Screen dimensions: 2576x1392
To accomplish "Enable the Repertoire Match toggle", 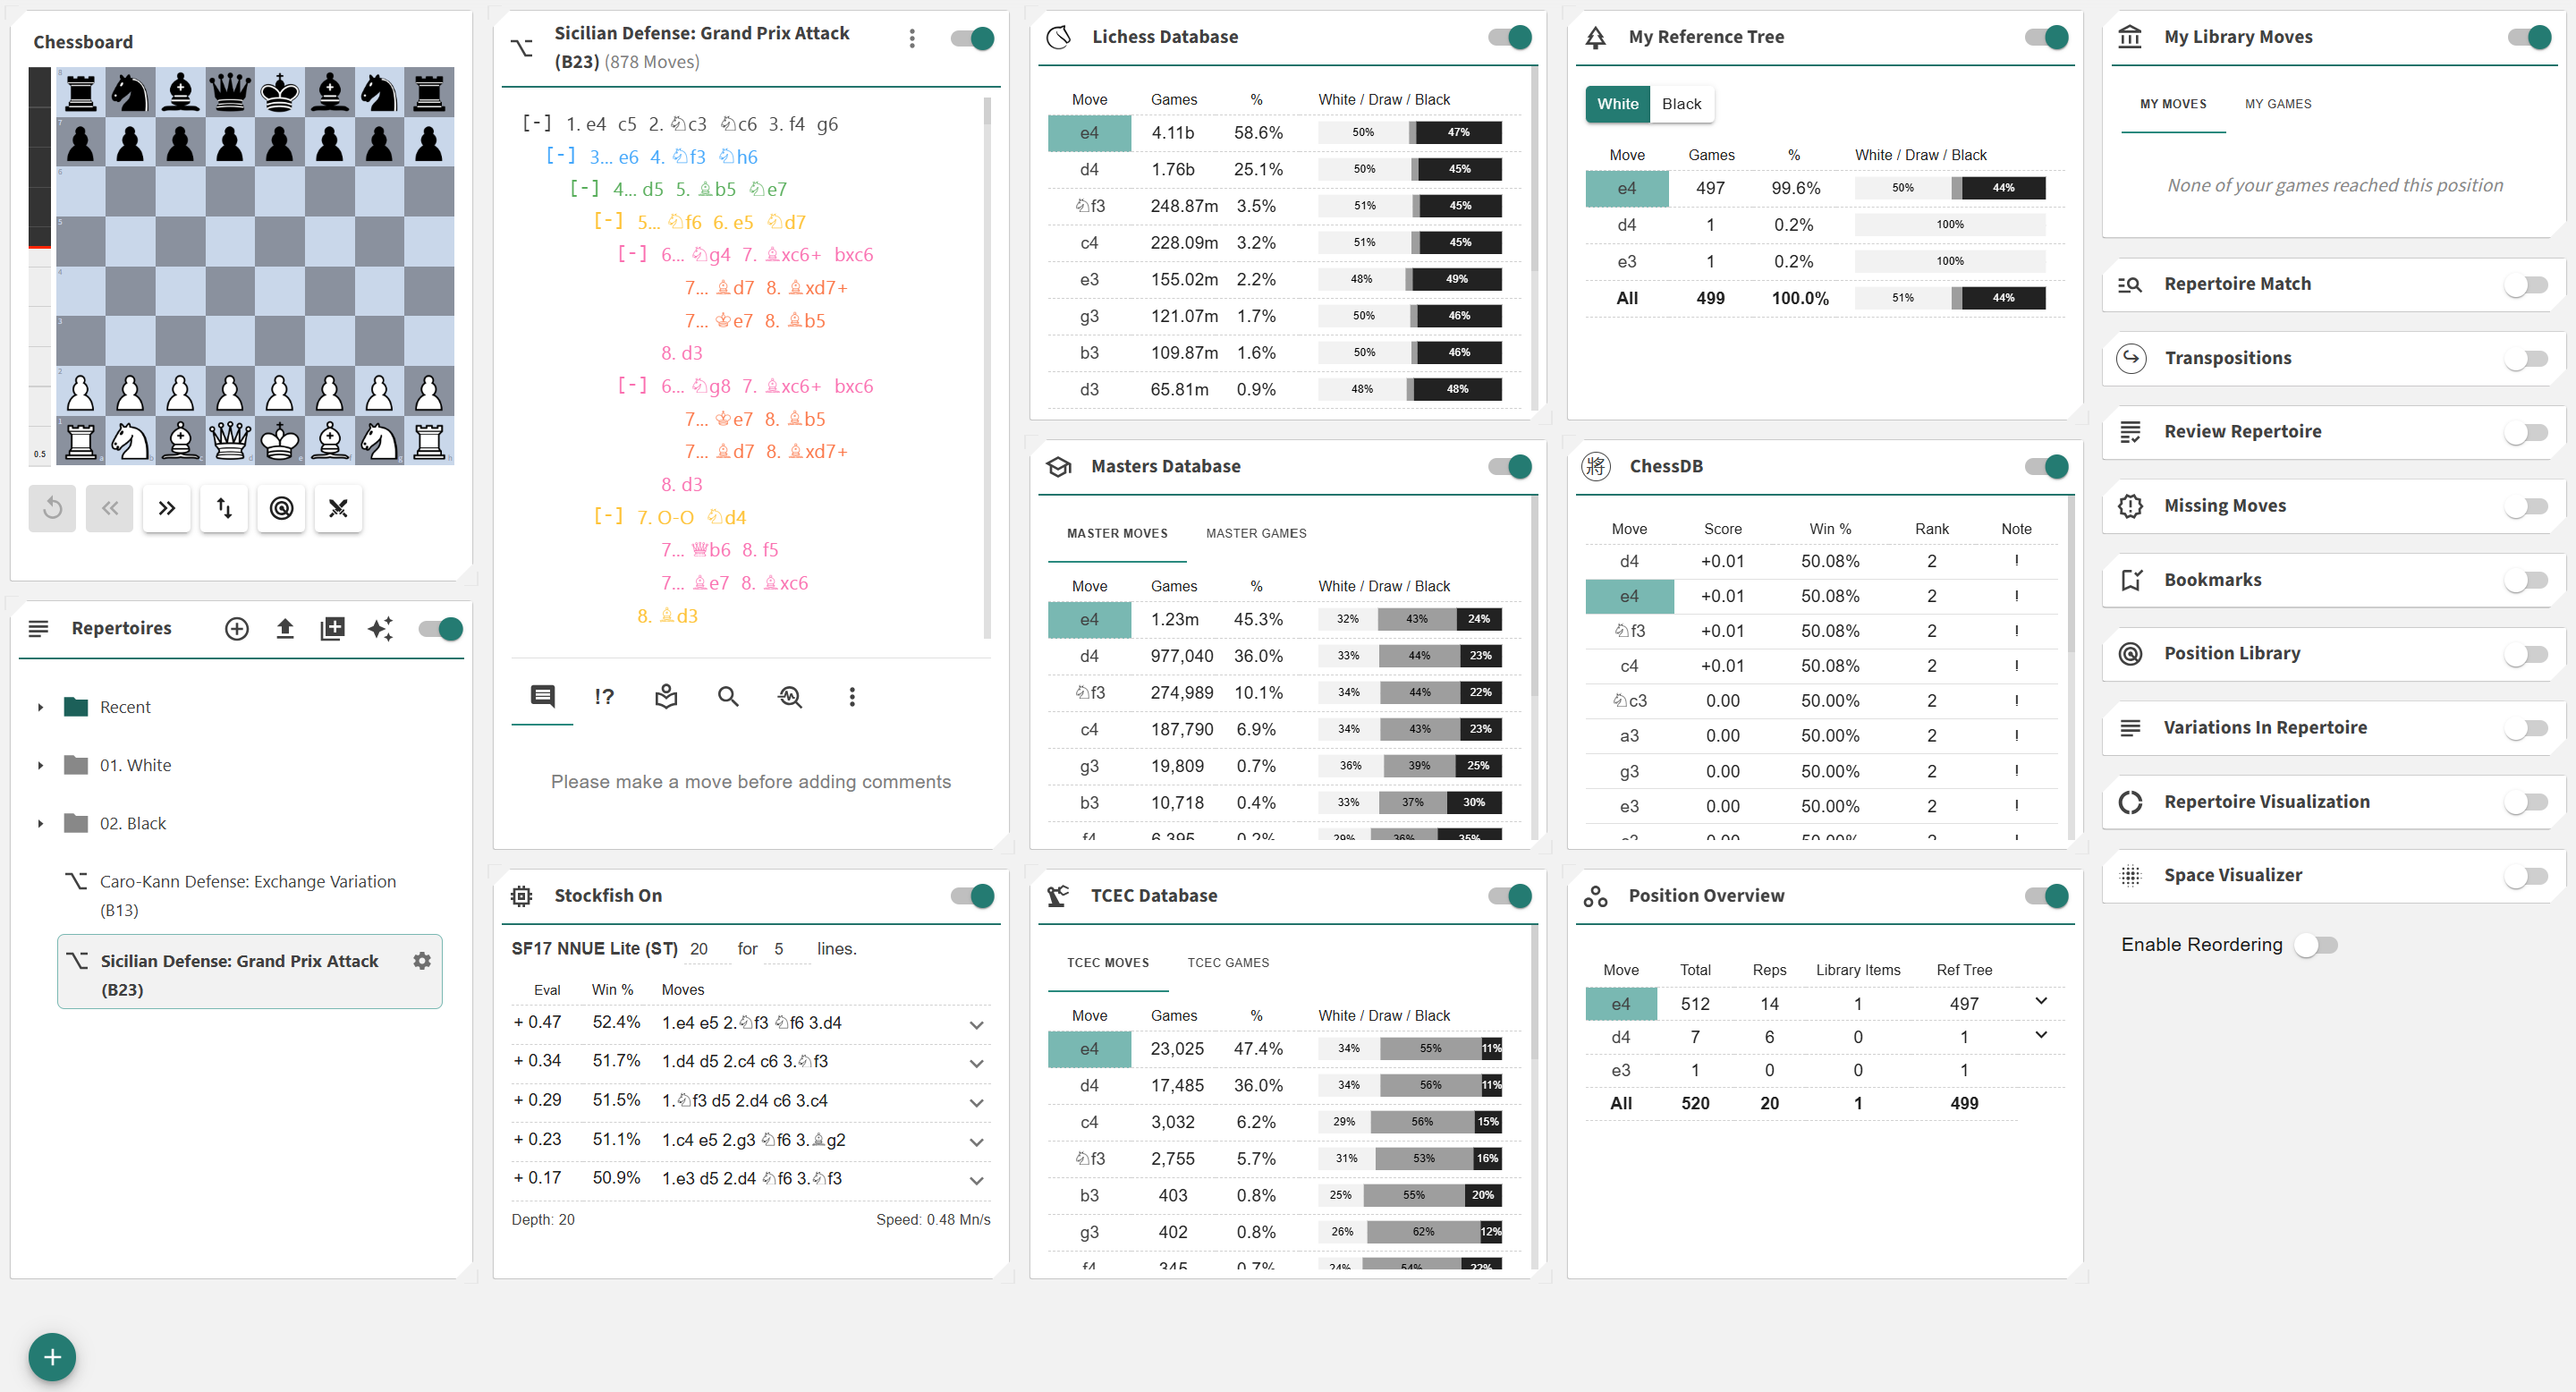I will [x=2526, y=285].
